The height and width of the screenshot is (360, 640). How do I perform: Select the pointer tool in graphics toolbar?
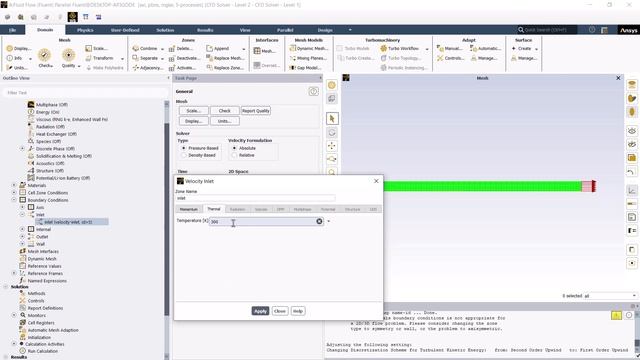[x=332, y=119]
